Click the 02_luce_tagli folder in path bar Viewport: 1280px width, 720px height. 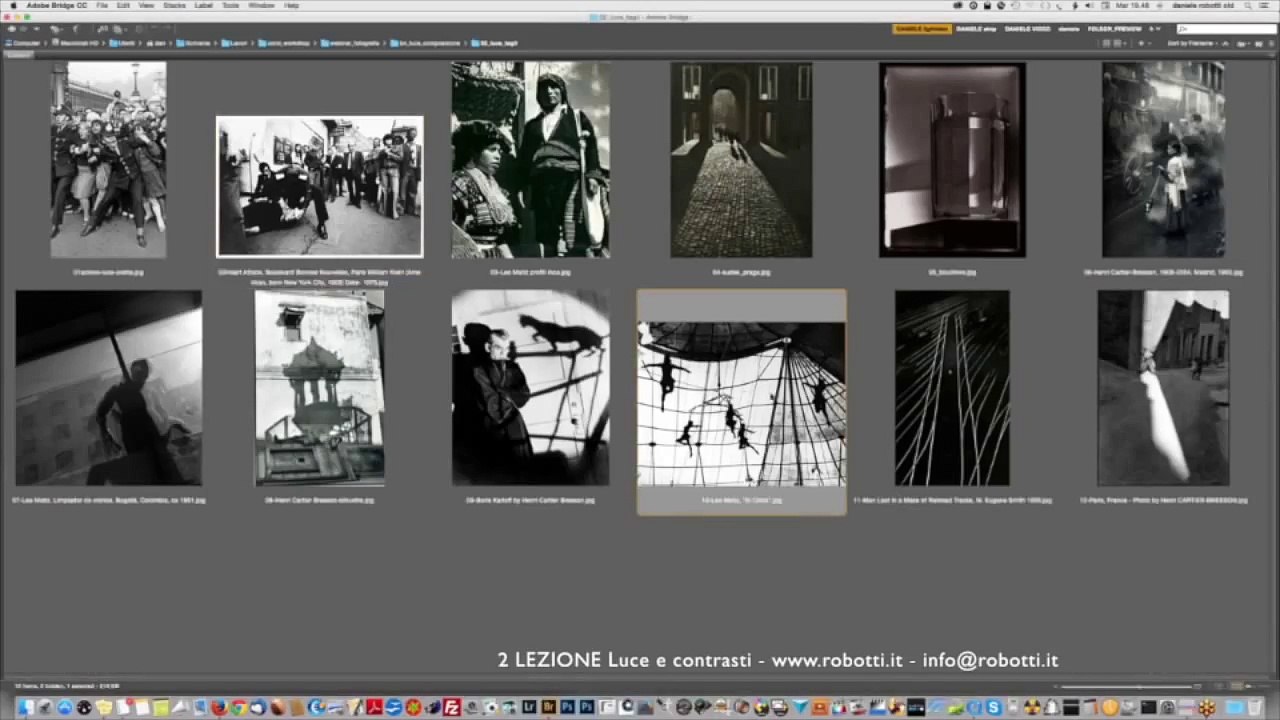tap(494, 43)
